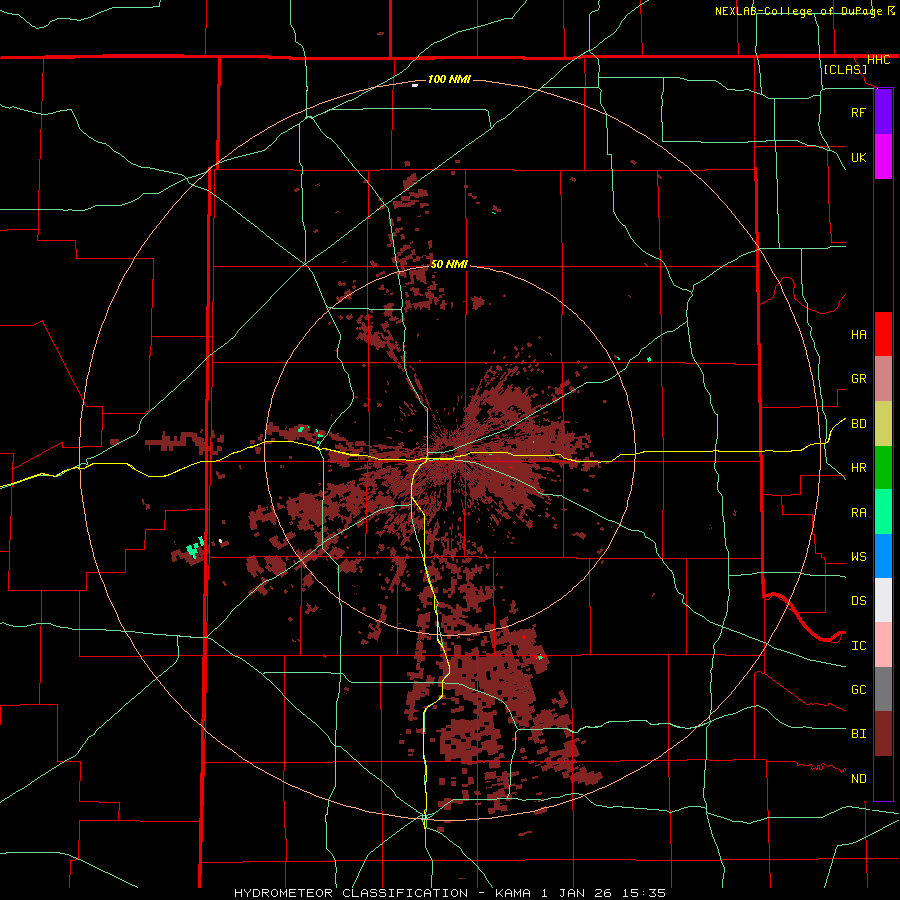Click the red HA legend color swatch
900x900 pixels.
[883, 334]
